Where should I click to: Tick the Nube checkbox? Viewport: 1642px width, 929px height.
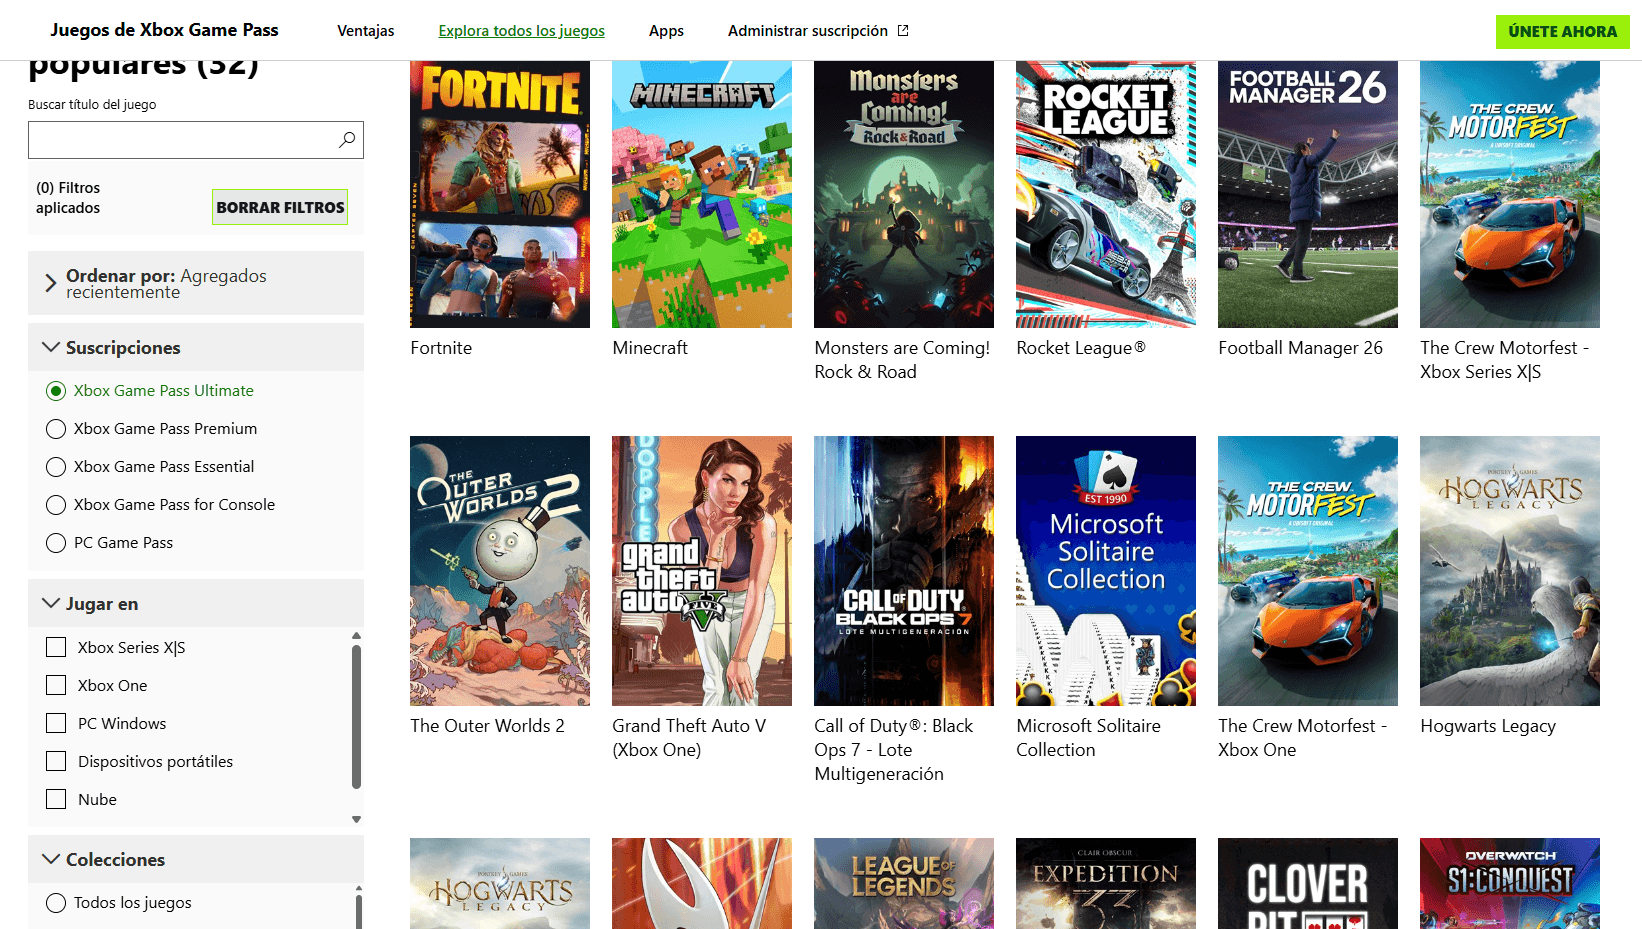pyautogui.click(x=56, y=800)
